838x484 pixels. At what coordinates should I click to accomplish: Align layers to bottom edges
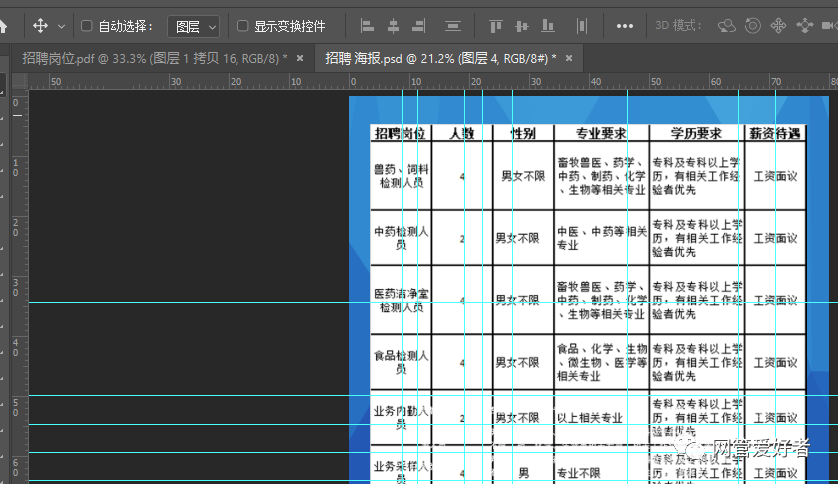pyautogui.click(x=548, y=26)
